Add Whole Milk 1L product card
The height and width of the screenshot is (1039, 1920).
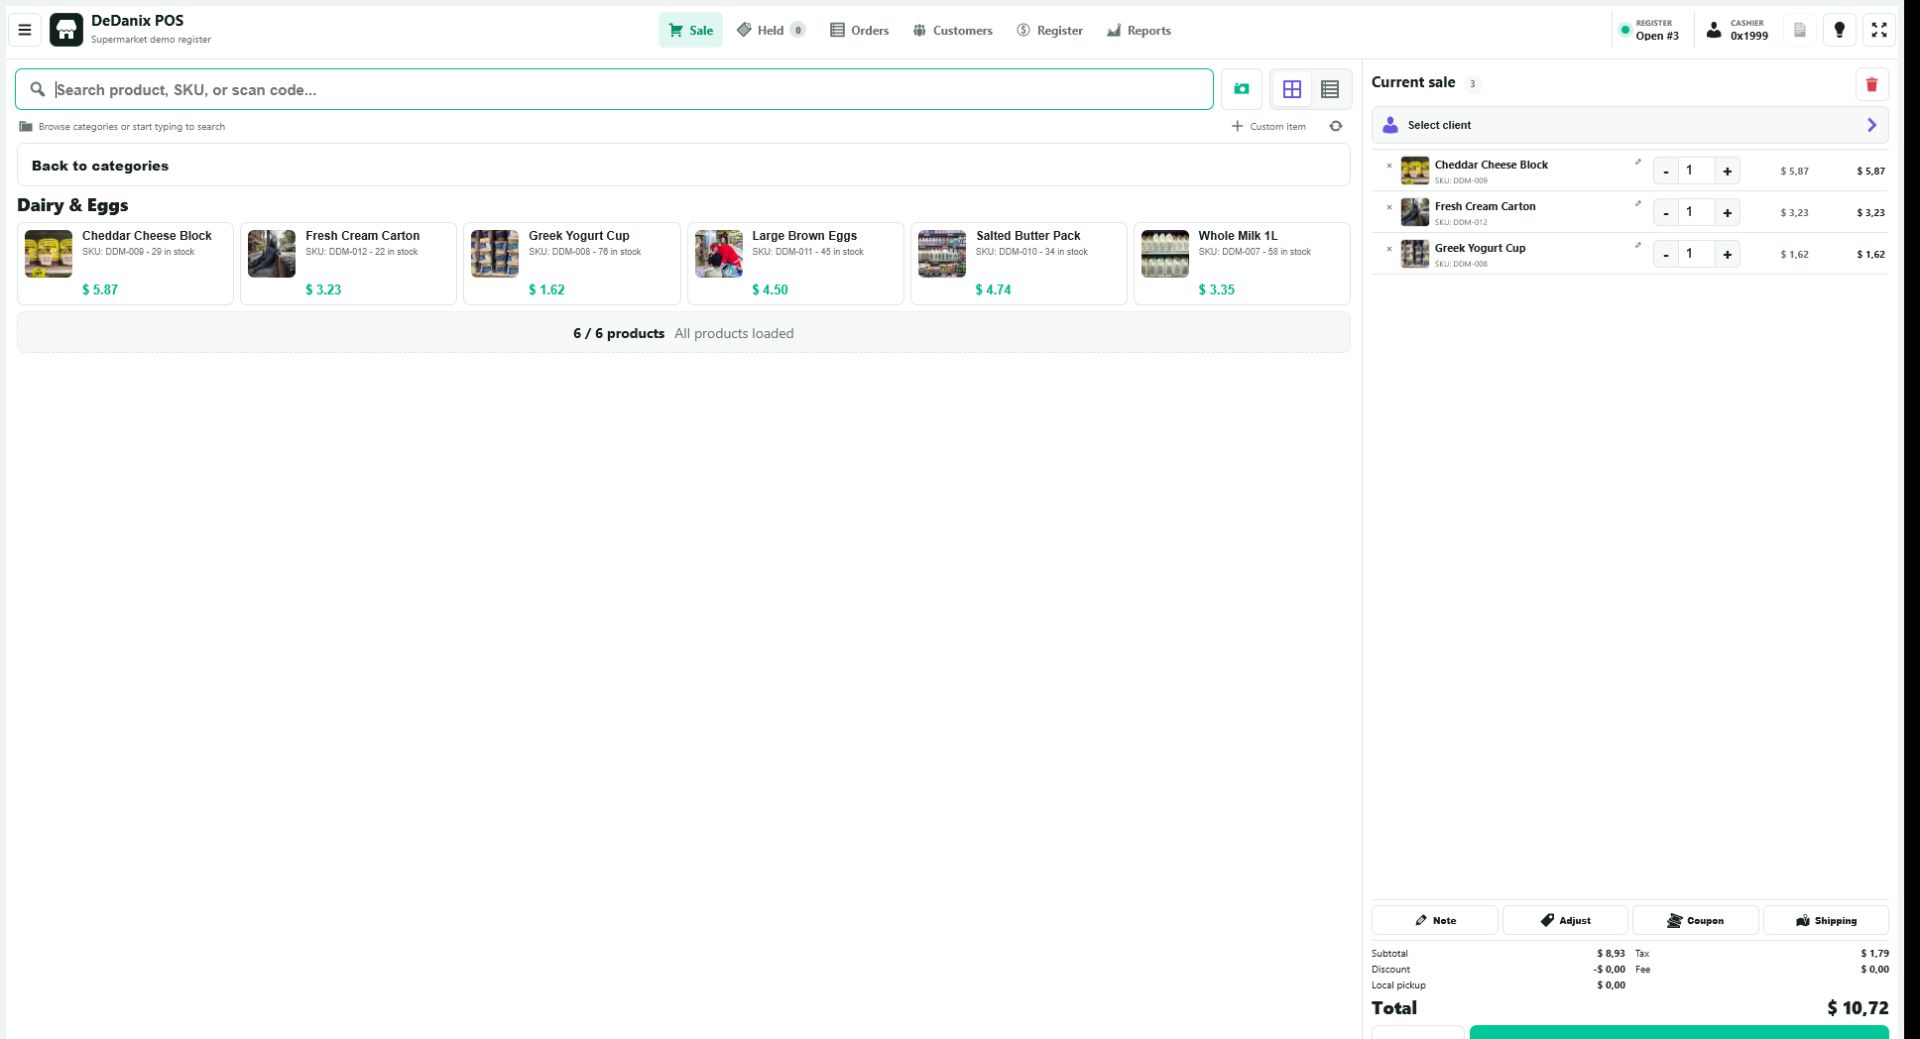tap(1241, 264)
